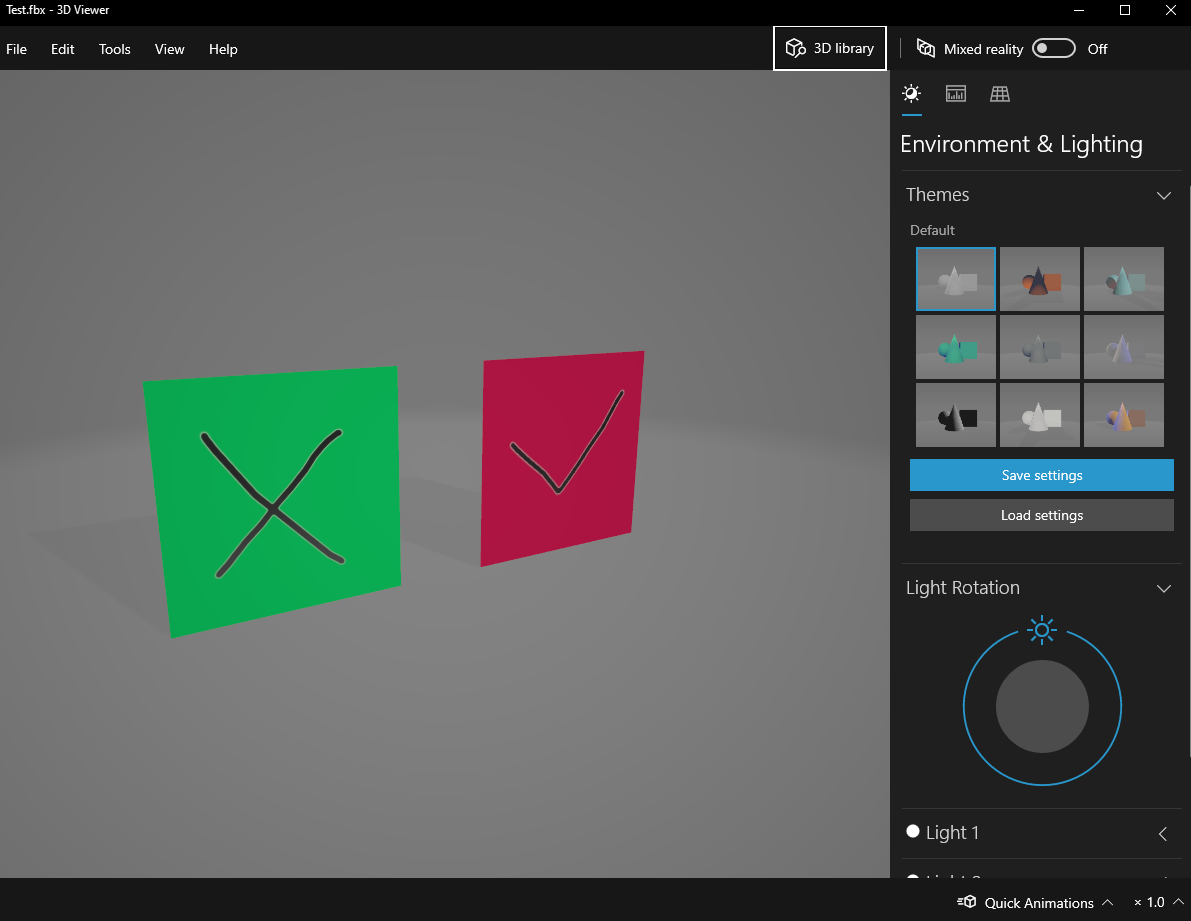This screenshot has width=1191, height=921.
Task: Click the Light 1 color indicator dot
Action: (912, 831)
